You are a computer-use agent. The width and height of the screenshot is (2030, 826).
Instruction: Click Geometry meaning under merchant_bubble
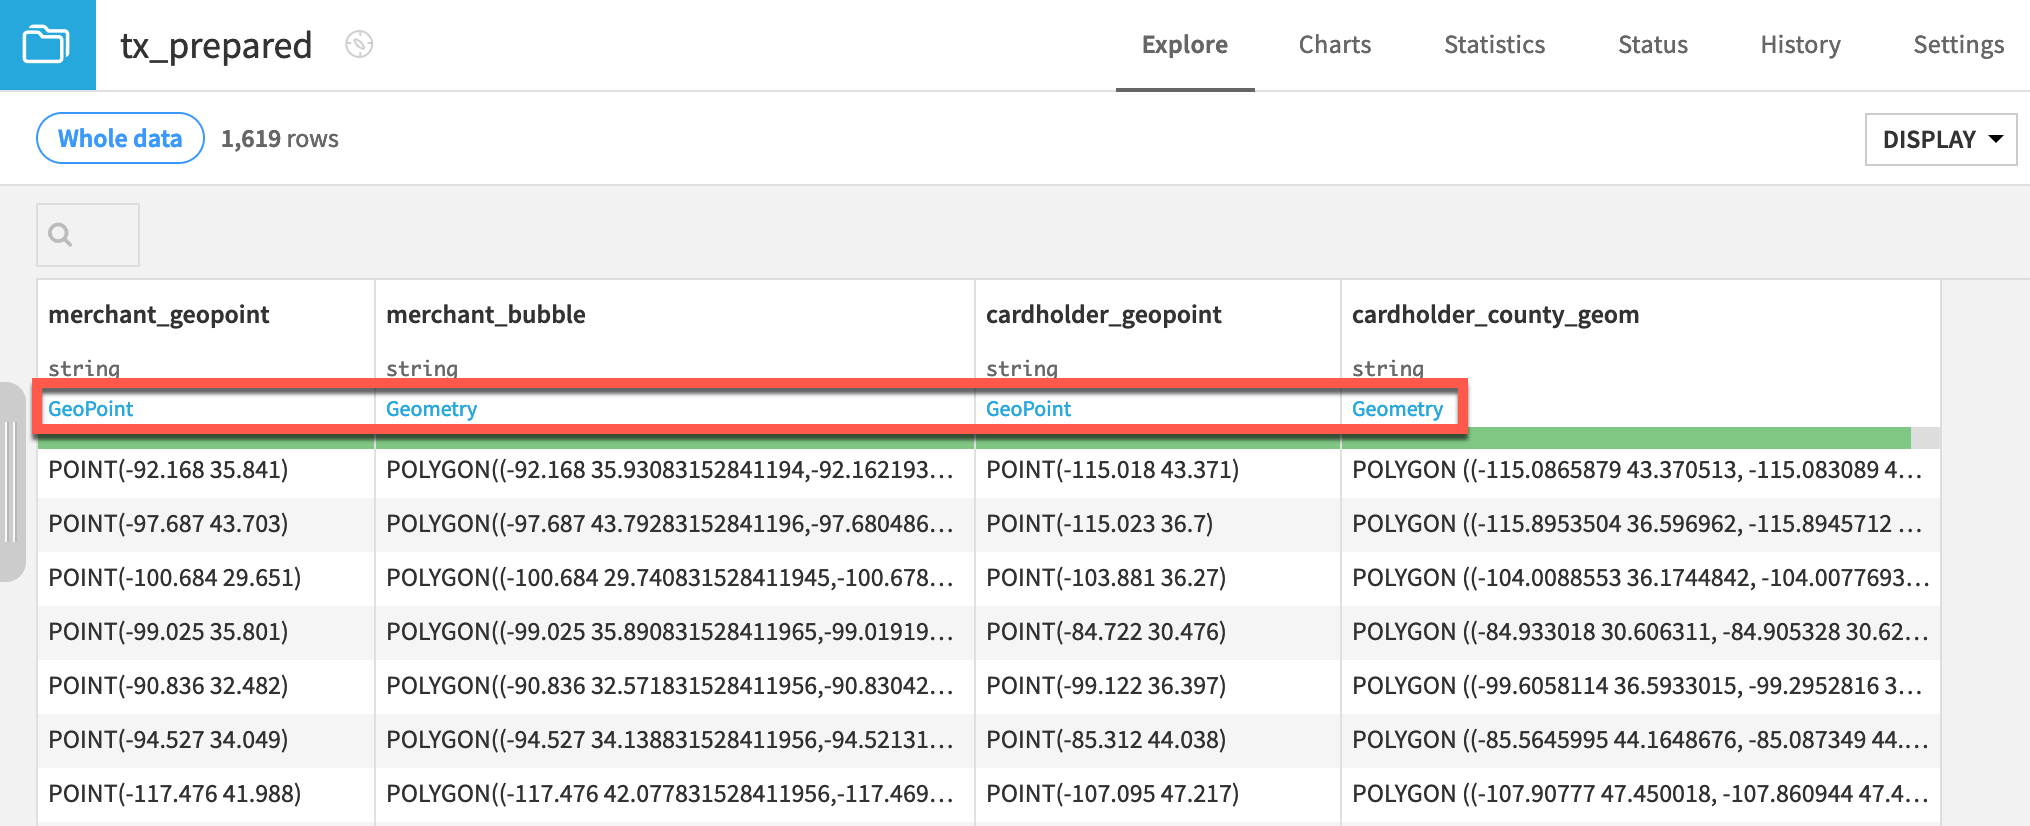pos(432,409)
